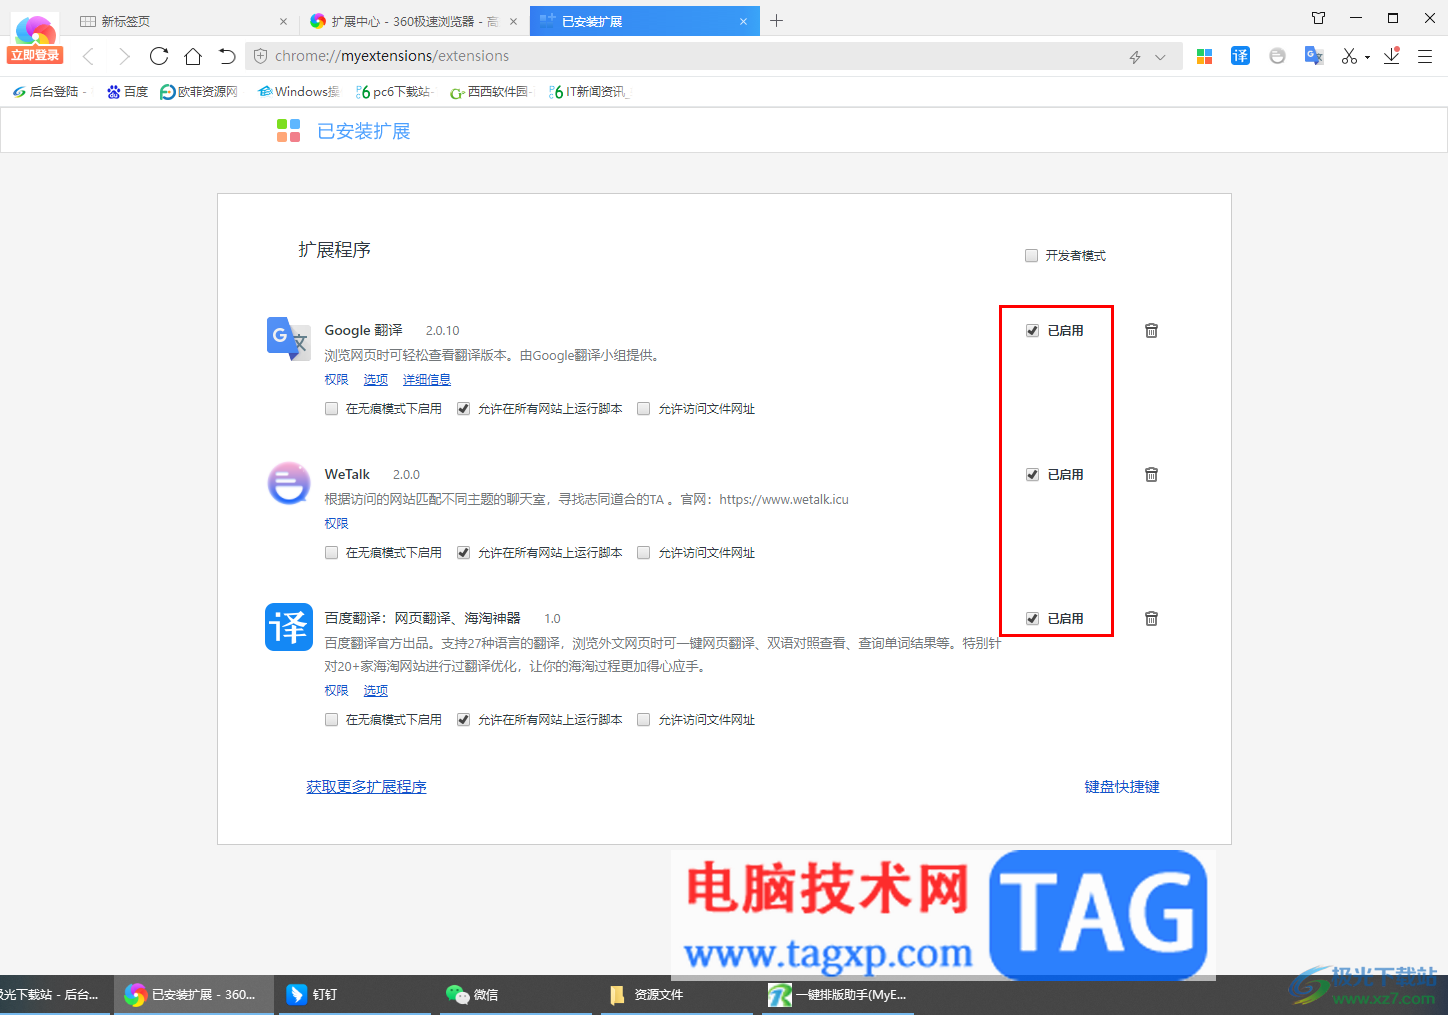Toggle 允许在所有网站上运行脚本 for 百度翻译
Image resolution: width=1448 pixels, height=1015 pixels.
pos(463,720)
